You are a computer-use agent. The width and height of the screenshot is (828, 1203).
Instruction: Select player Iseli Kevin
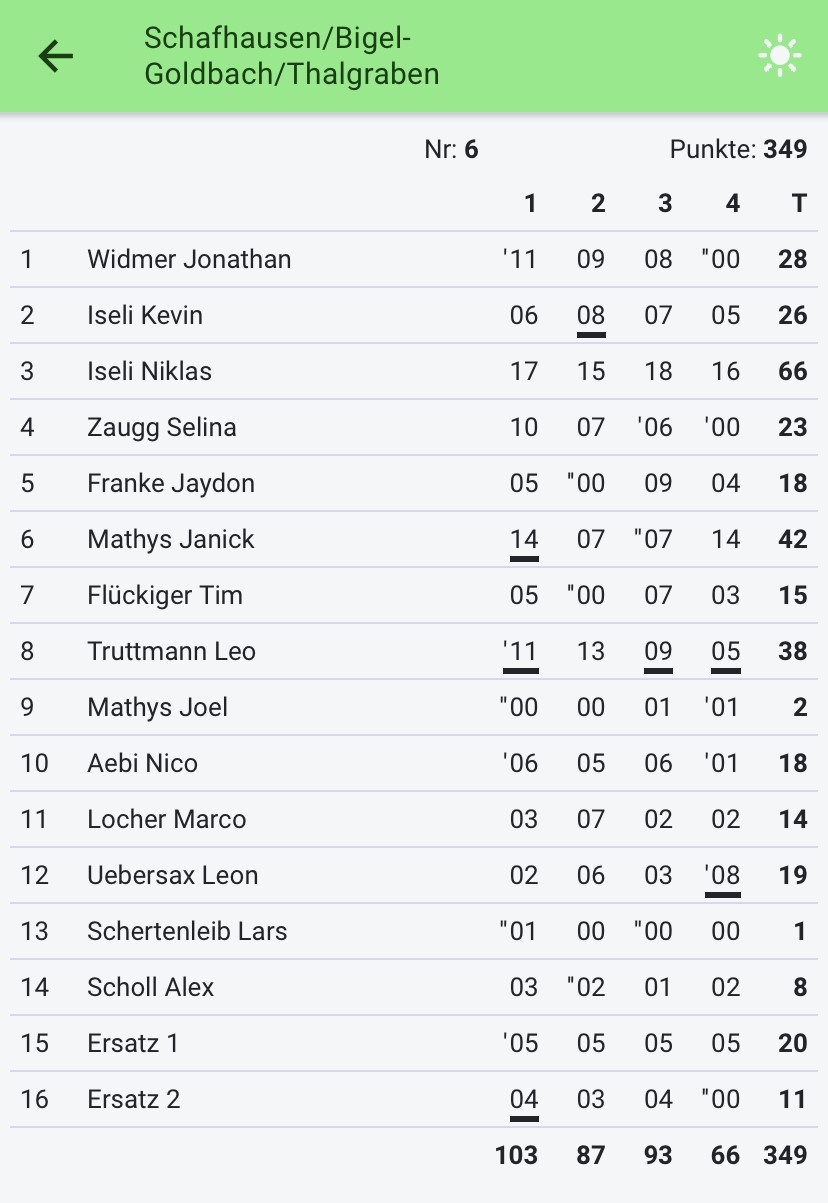[145, 315]
